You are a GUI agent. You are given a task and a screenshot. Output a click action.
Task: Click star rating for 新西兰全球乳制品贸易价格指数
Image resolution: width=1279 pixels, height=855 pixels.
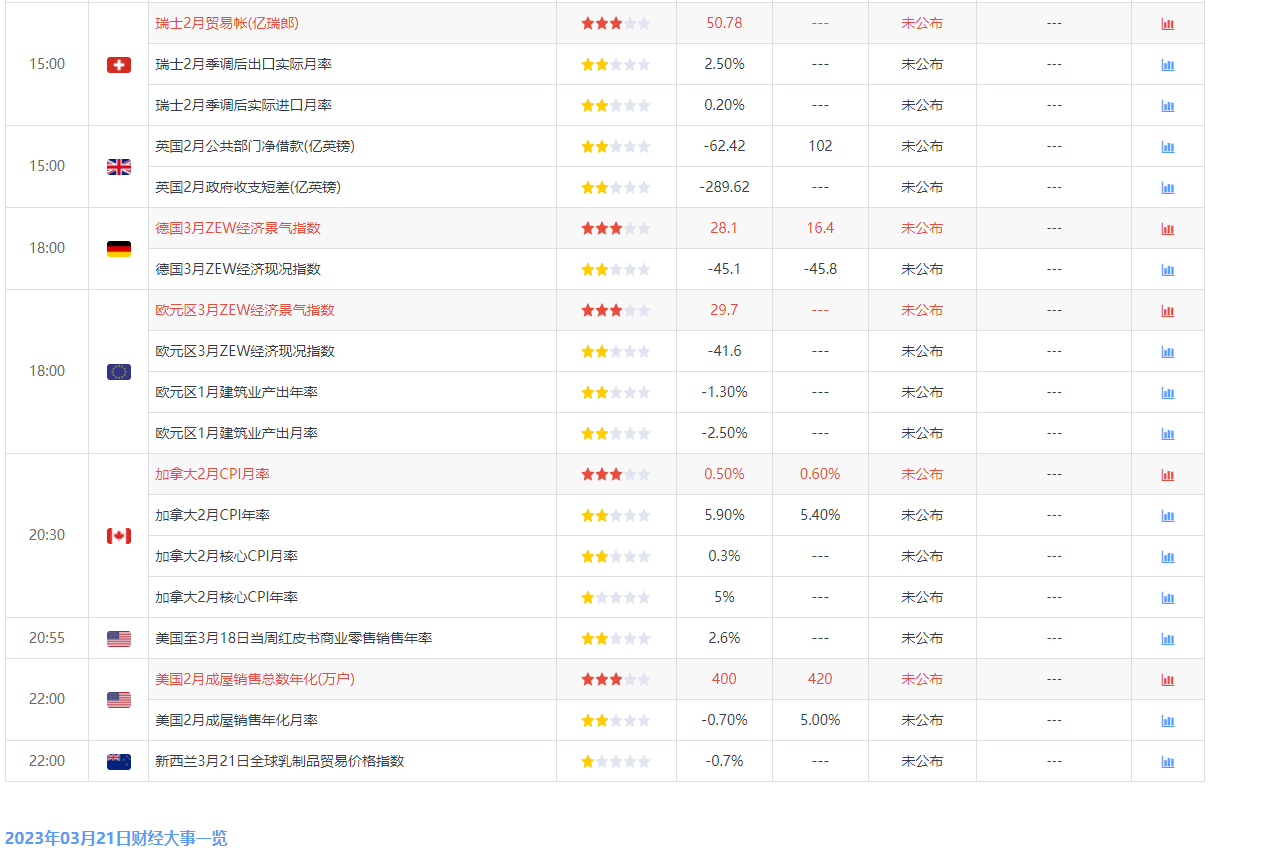(x=616, y=761)
